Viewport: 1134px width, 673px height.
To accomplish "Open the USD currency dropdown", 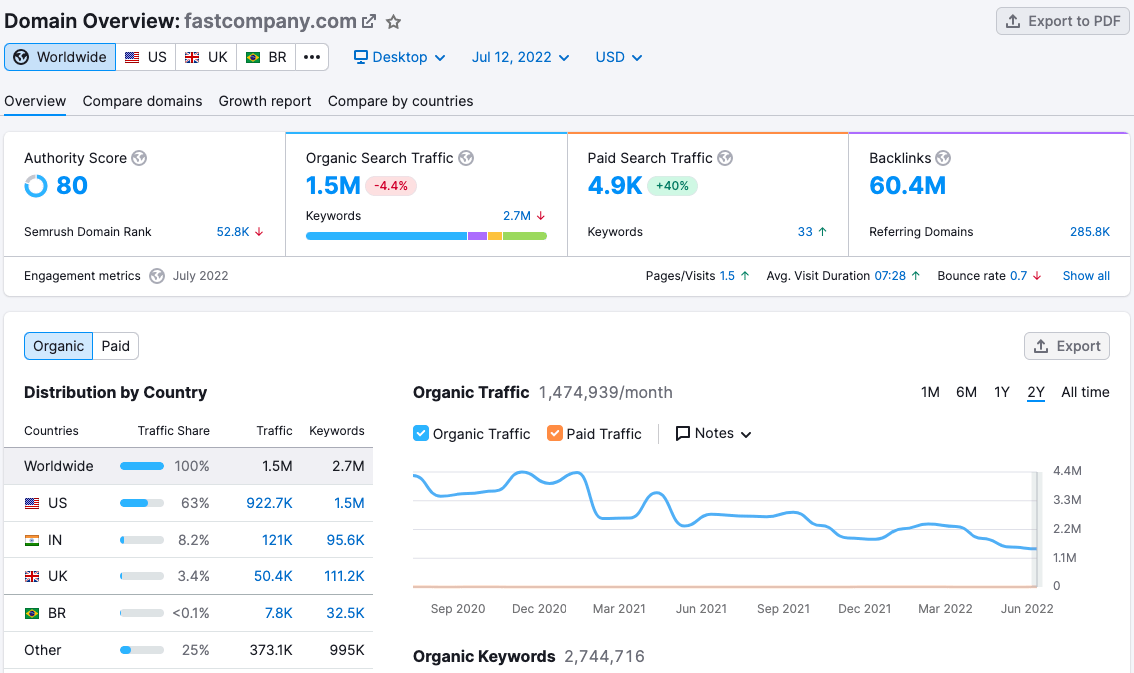I will pos(618,57).
